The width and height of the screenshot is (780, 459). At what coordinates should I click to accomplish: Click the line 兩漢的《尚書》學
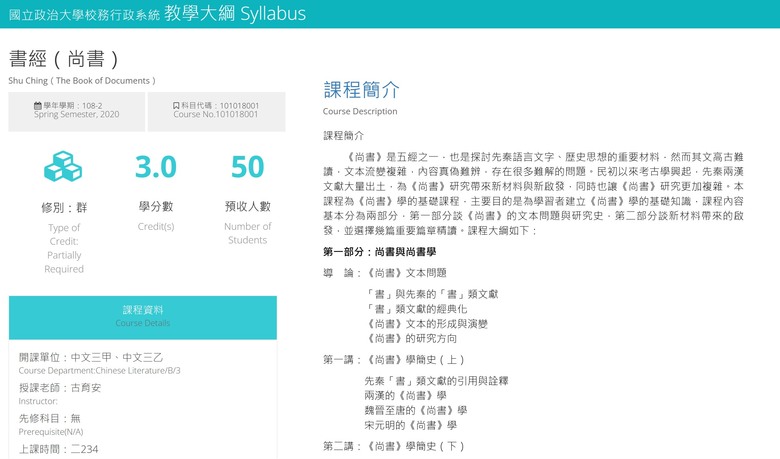click(x=405, y=395)
